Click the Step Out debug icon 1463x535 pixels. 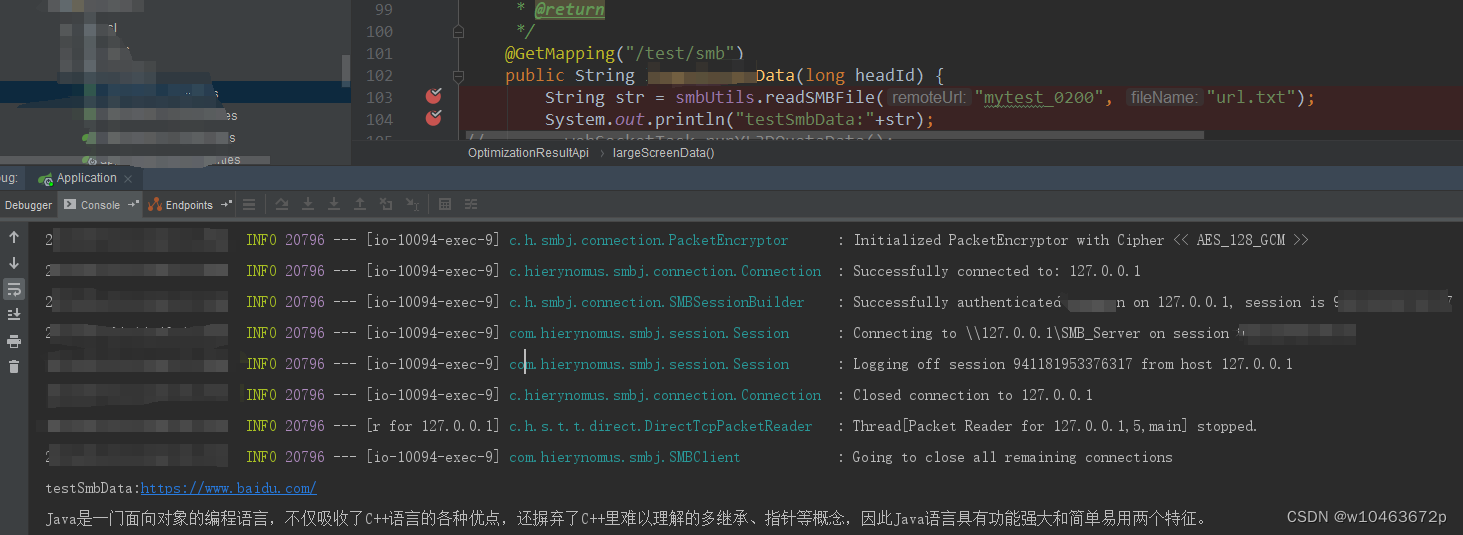point(360,204)
